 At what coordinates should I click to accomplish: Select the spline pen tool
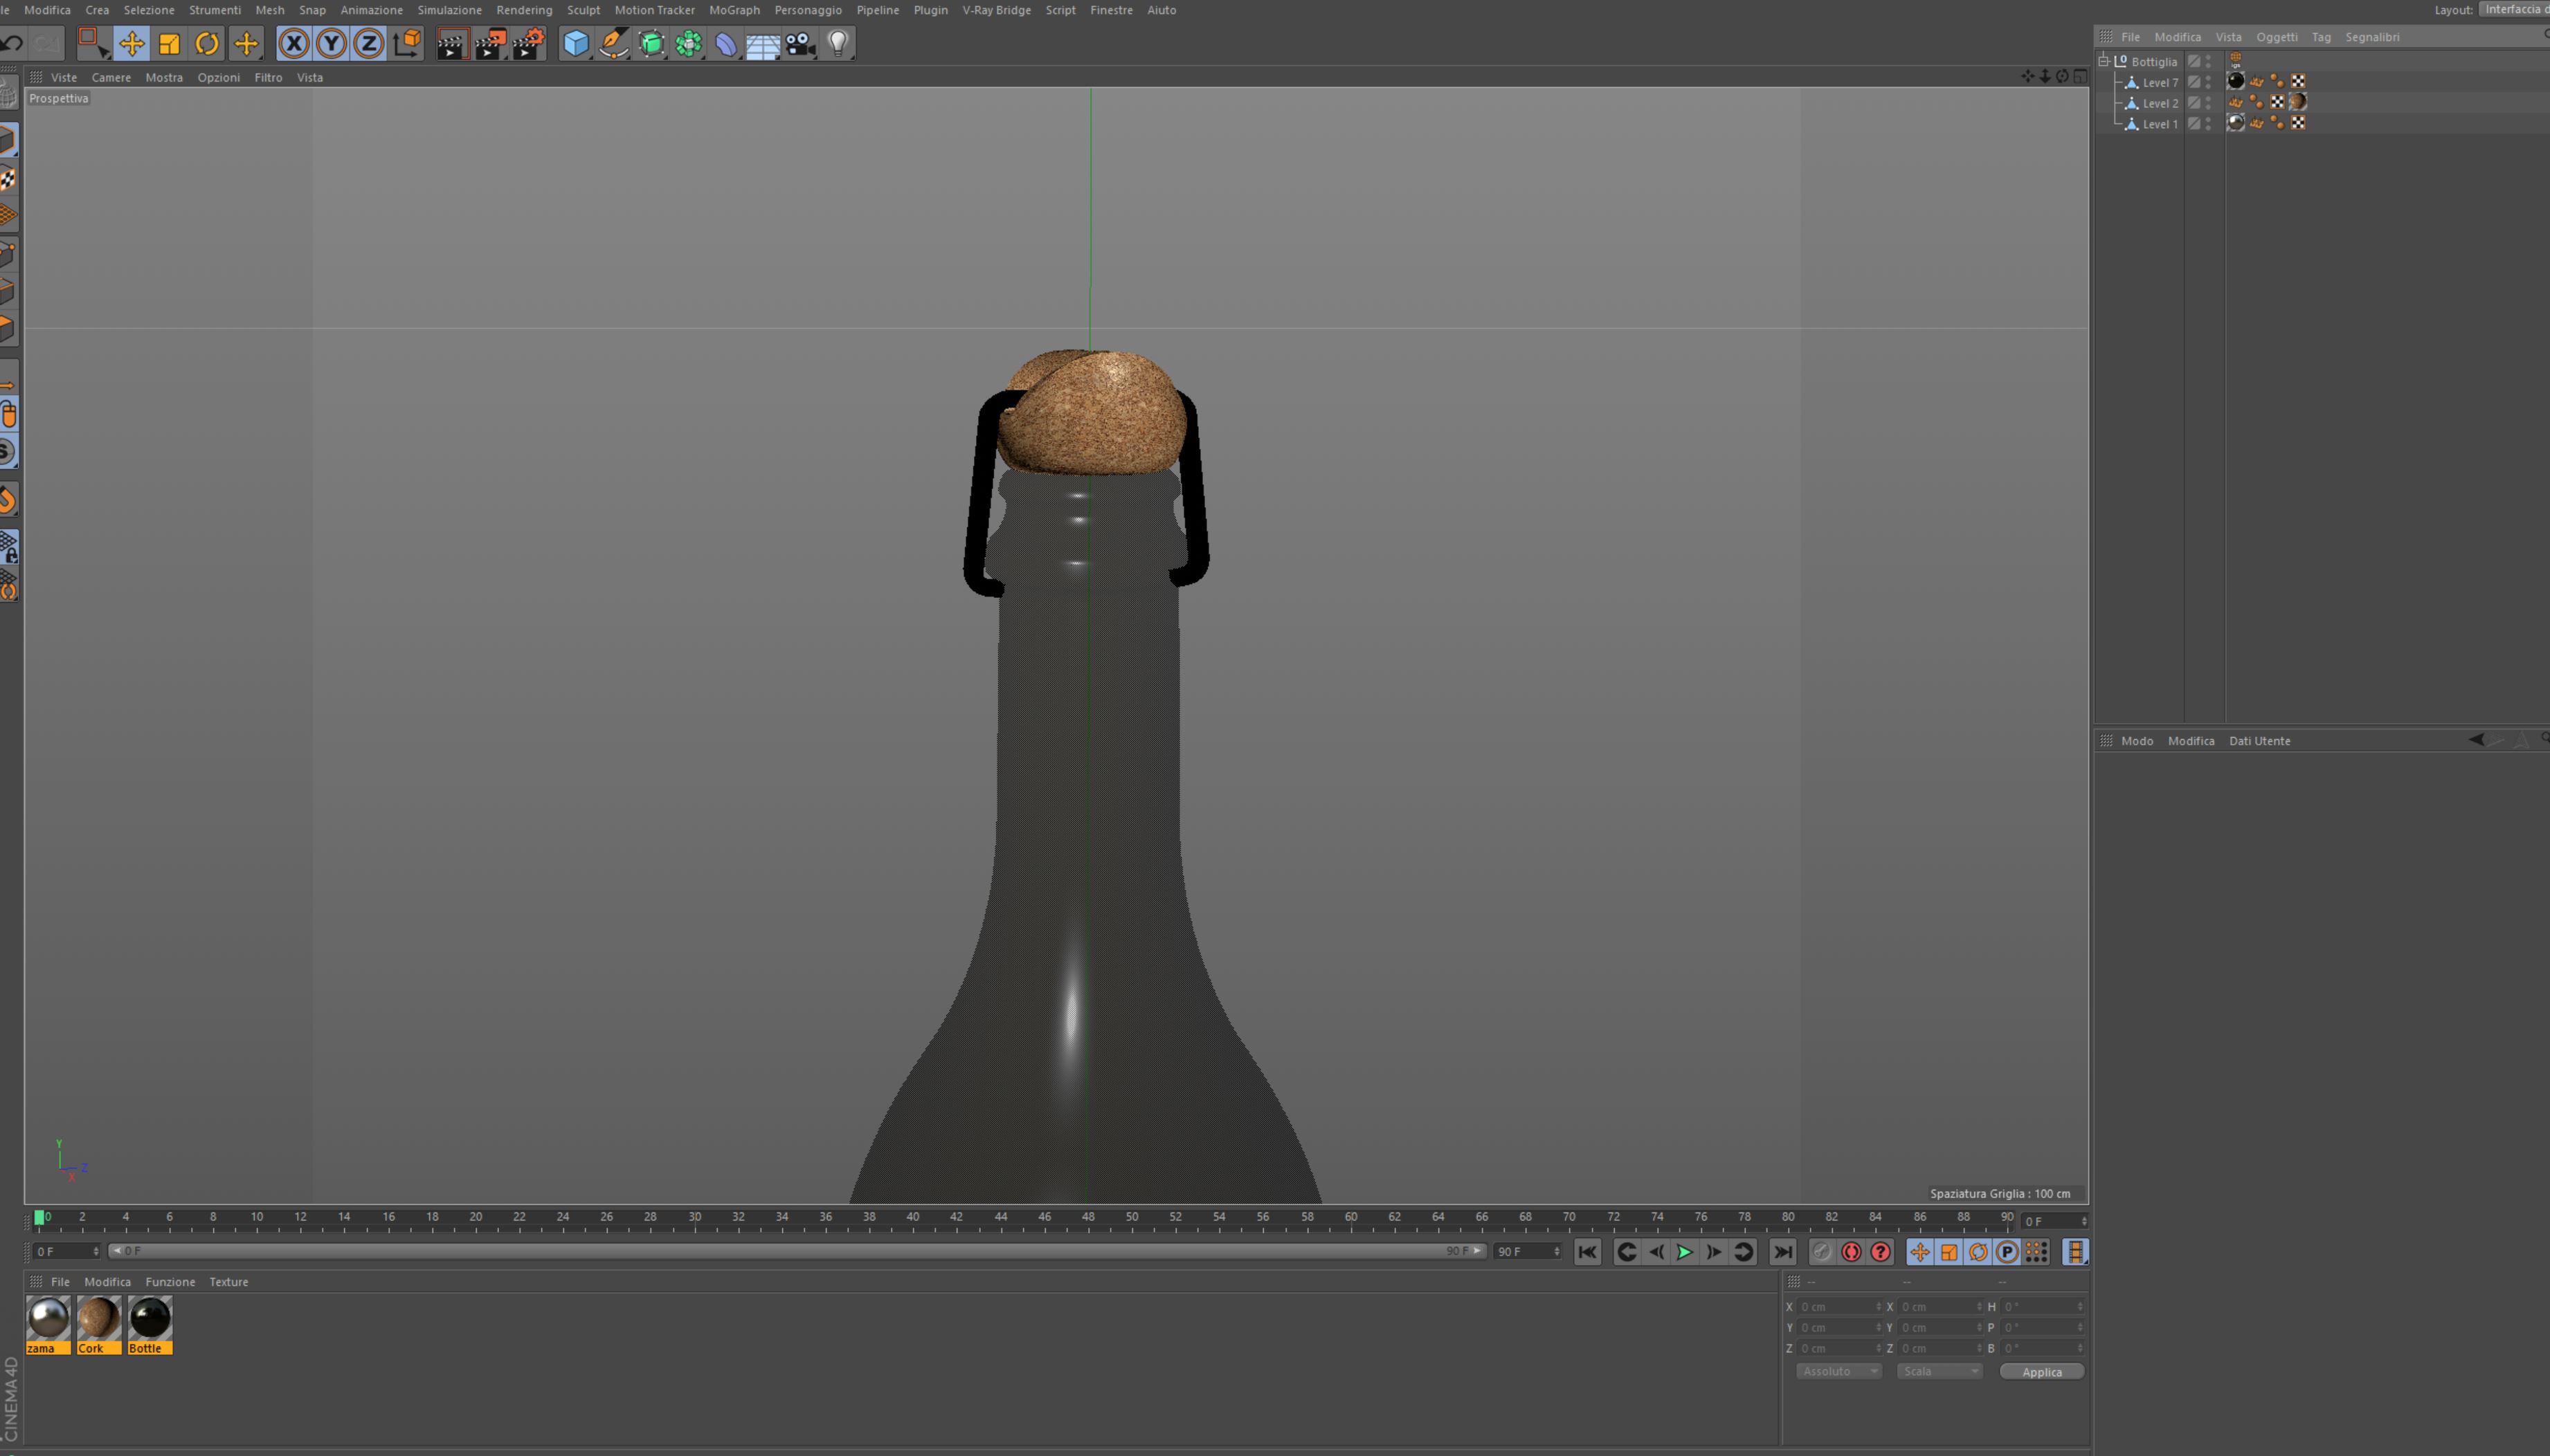click(x=613, y=43)
